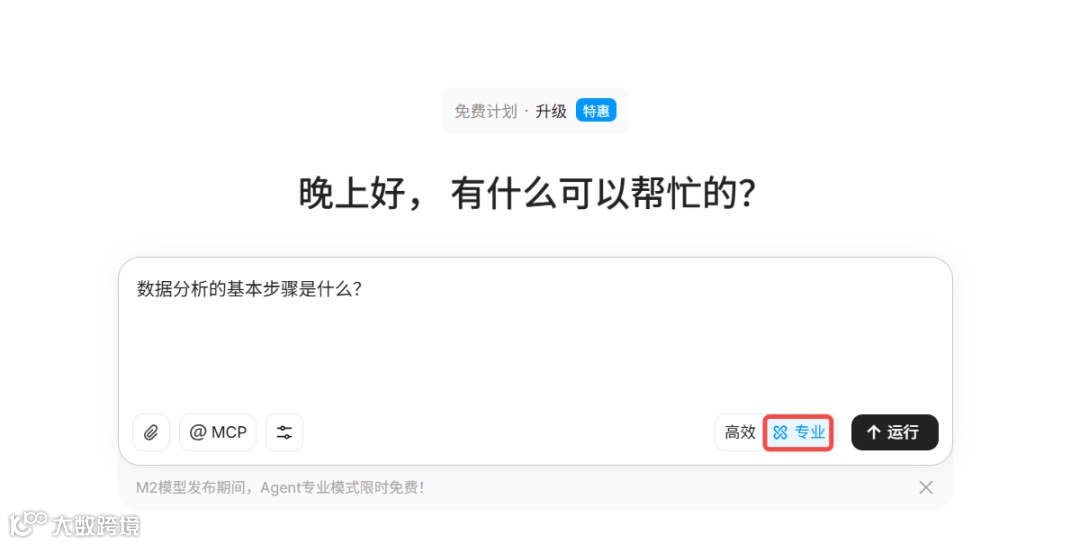Attach a file with the paperclip icon
Image resolution: width=1080 pixels, height=545 pixels.
[x=151, y=433]
